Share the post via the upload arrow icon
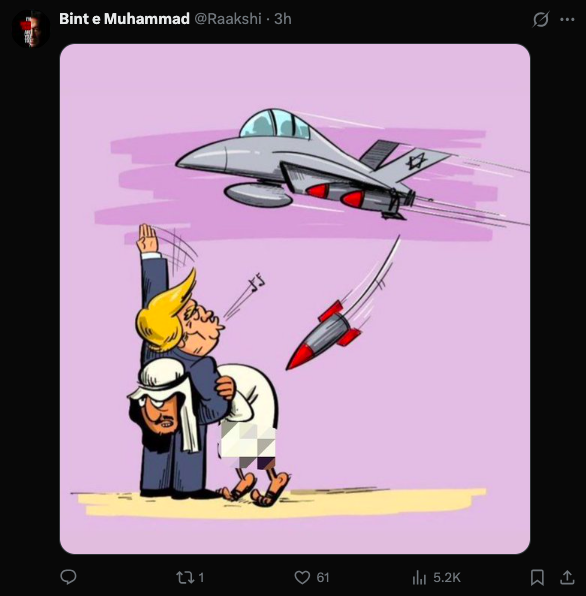Viewport: 586px width, 596px height. 567,577
